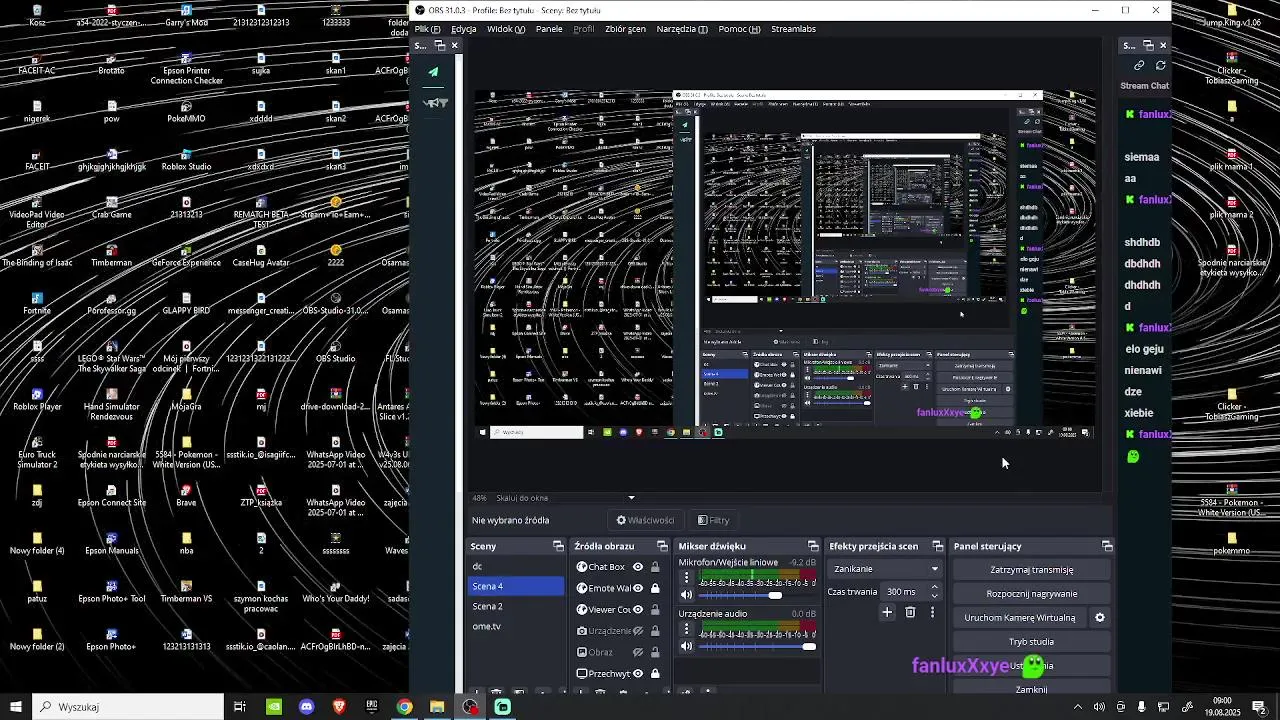The width and height of the screenshot is (1280, 720).
Task: Enable Tryb studia
Action: pyautogui.click(x=1032, y=642)
